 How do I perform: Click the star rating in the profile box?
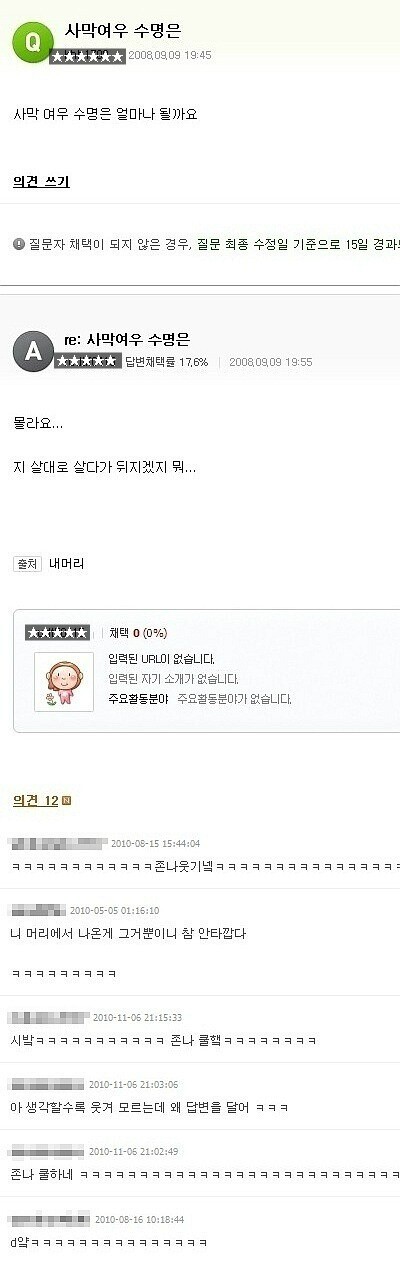pyautogui.click(x=57, y=633)
